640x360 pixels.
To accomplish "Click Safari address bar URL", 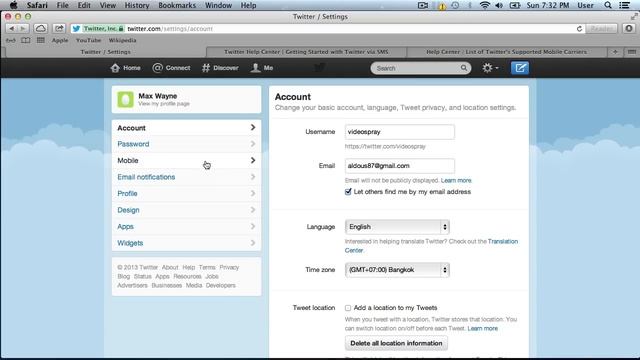I will [170, 29].
